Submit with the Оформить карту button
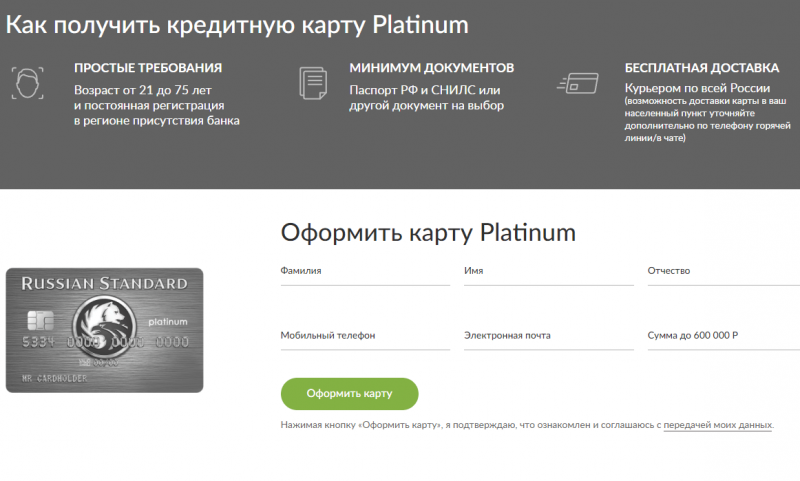 [349, 394]
